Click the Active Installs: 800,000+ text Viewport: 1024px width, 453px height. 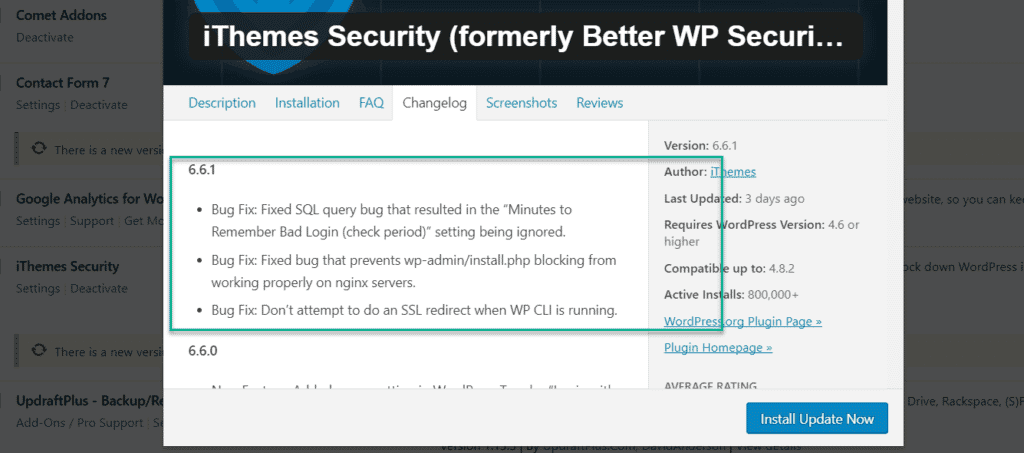coord(731,295)
